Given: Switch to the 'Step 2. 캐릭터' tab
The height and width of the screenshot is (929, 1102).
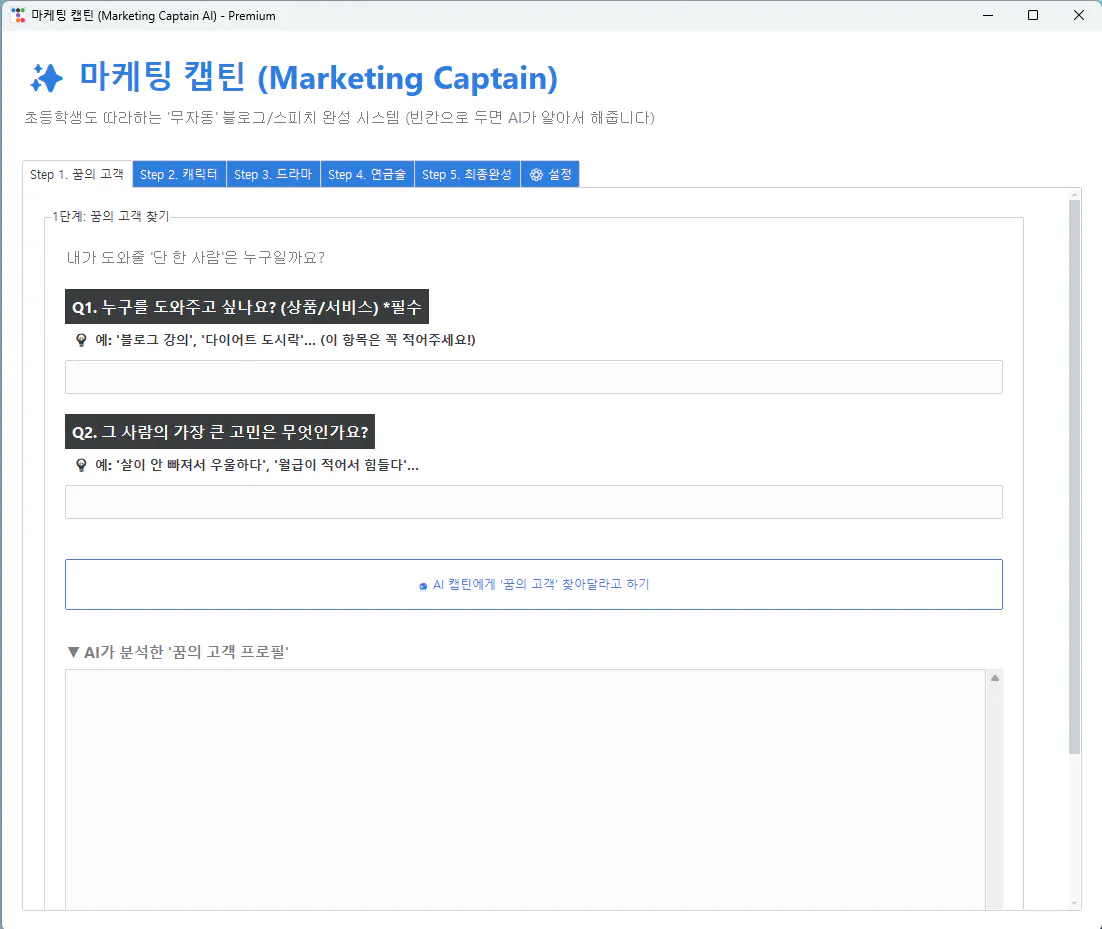Looking at the screenshot, I should [x=179, y=173].
